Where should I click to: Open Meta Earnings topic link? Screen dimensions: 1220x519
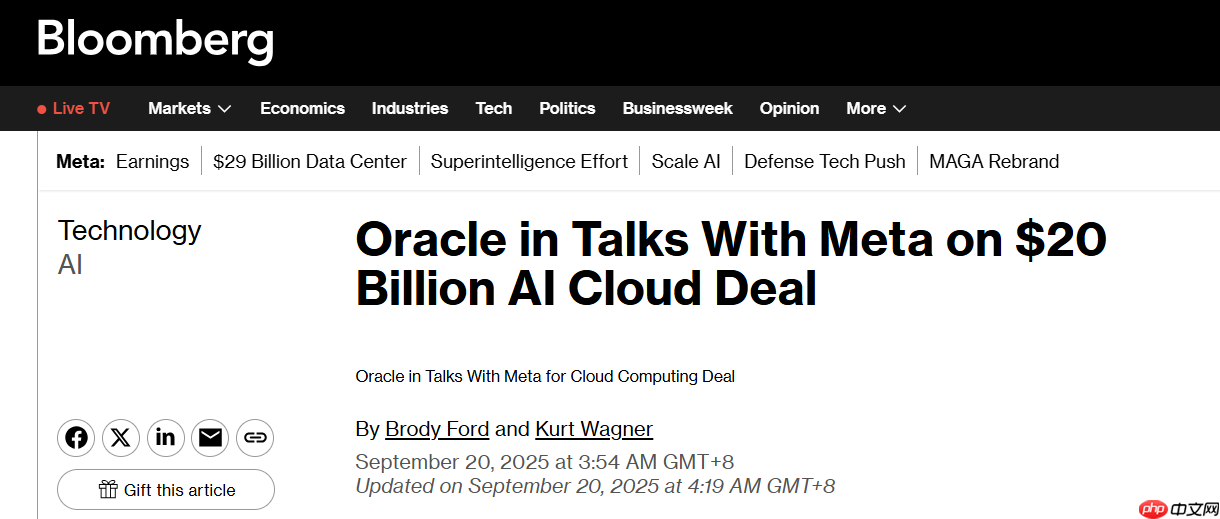(x=152, y=161)
